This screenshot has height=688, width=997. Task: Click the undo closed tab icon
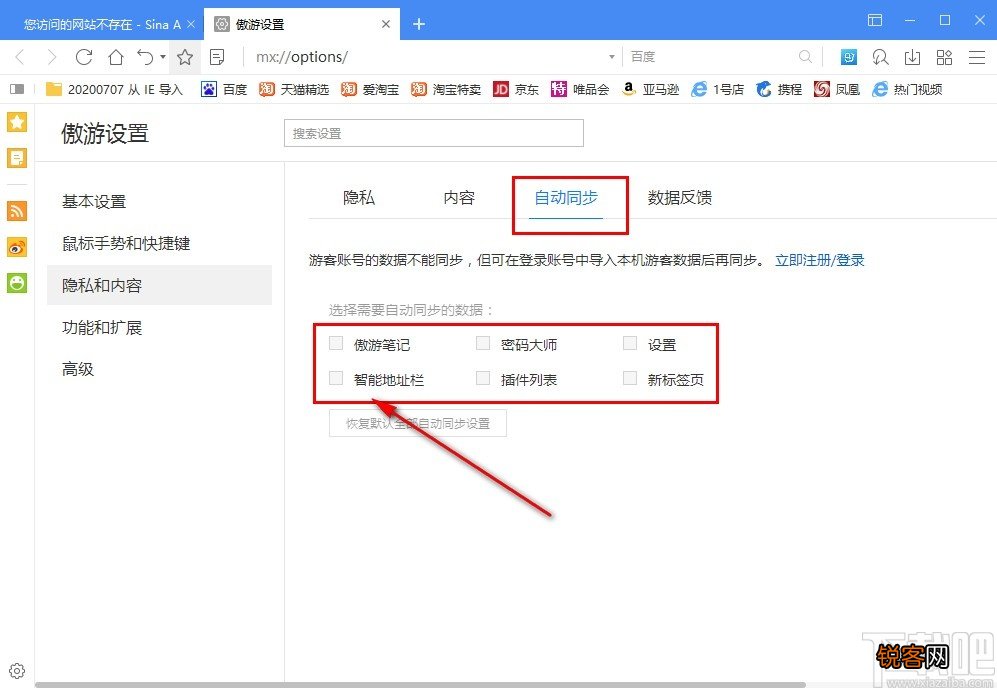[x=145, y=57]
